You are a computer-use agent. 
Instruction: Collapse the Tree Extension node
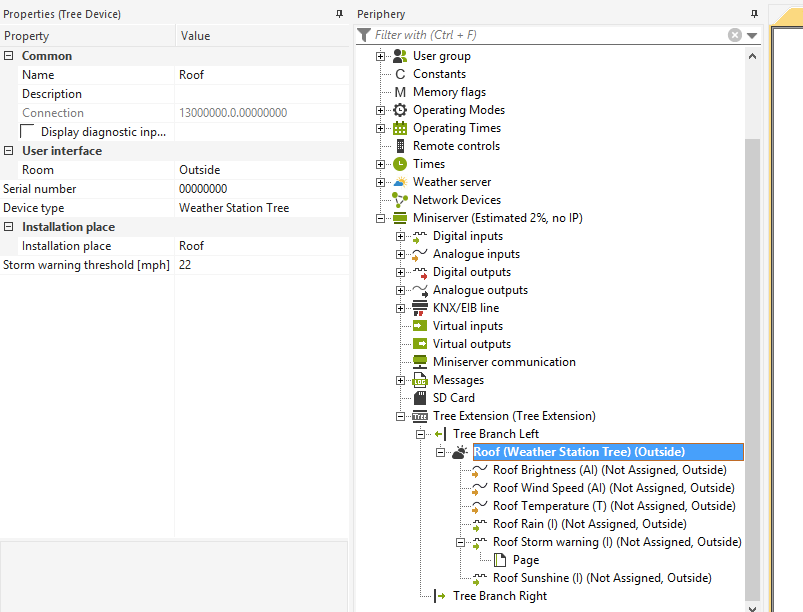(x=400, y=416)
